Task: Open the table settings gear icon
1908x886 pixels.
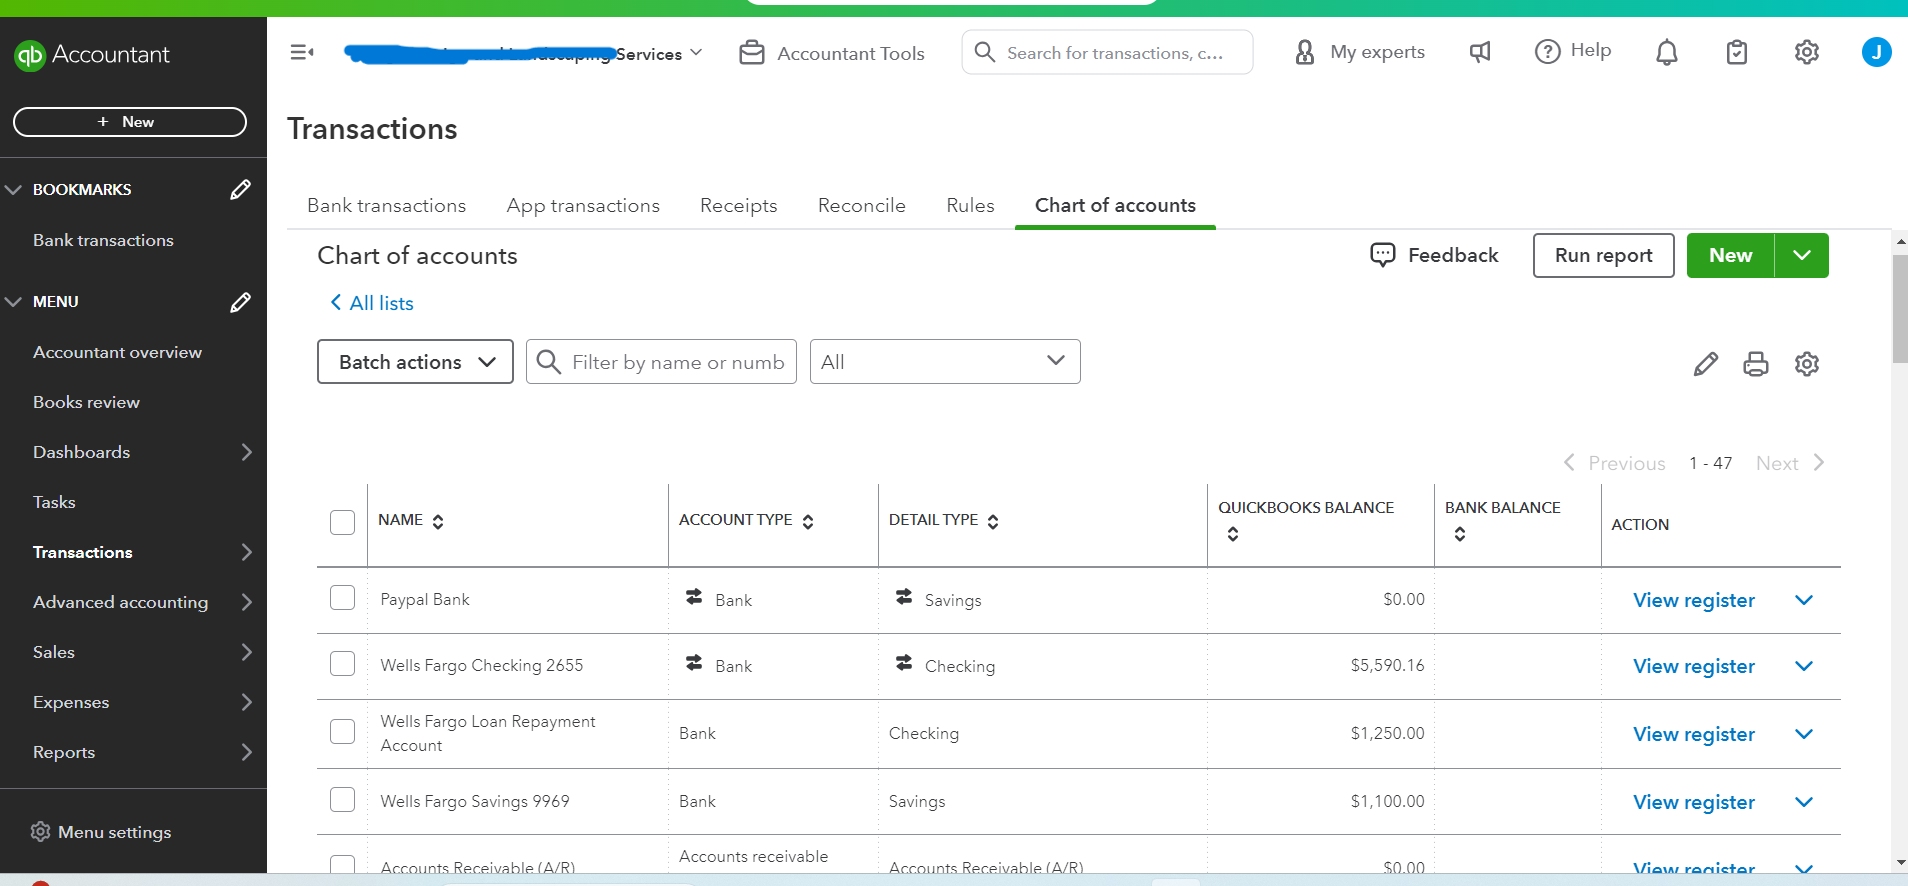Action: click(x=1806, y=364)
